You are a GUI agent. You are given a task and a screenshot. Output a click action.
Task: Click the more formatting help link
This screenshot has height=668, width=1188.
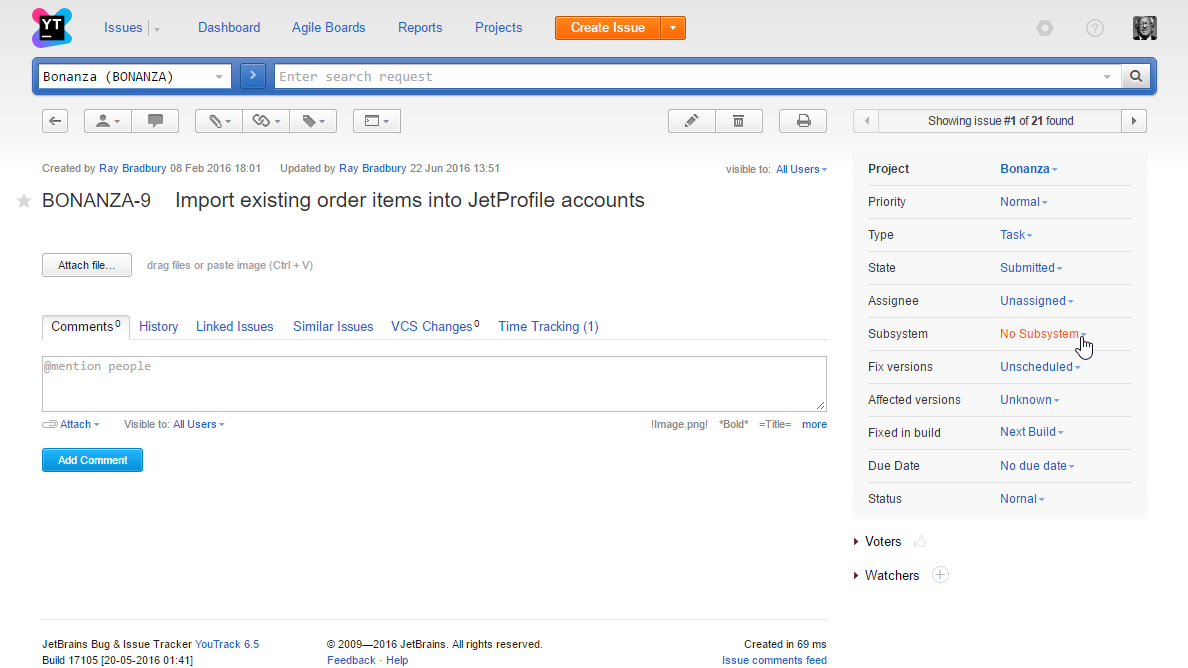coord(814,425)
